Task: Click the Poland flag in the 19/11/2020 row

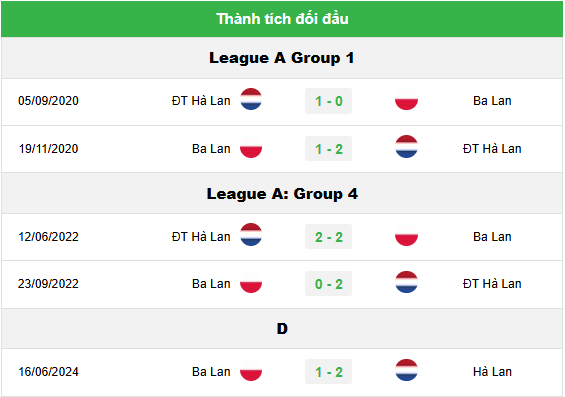Action: [251, 147]
